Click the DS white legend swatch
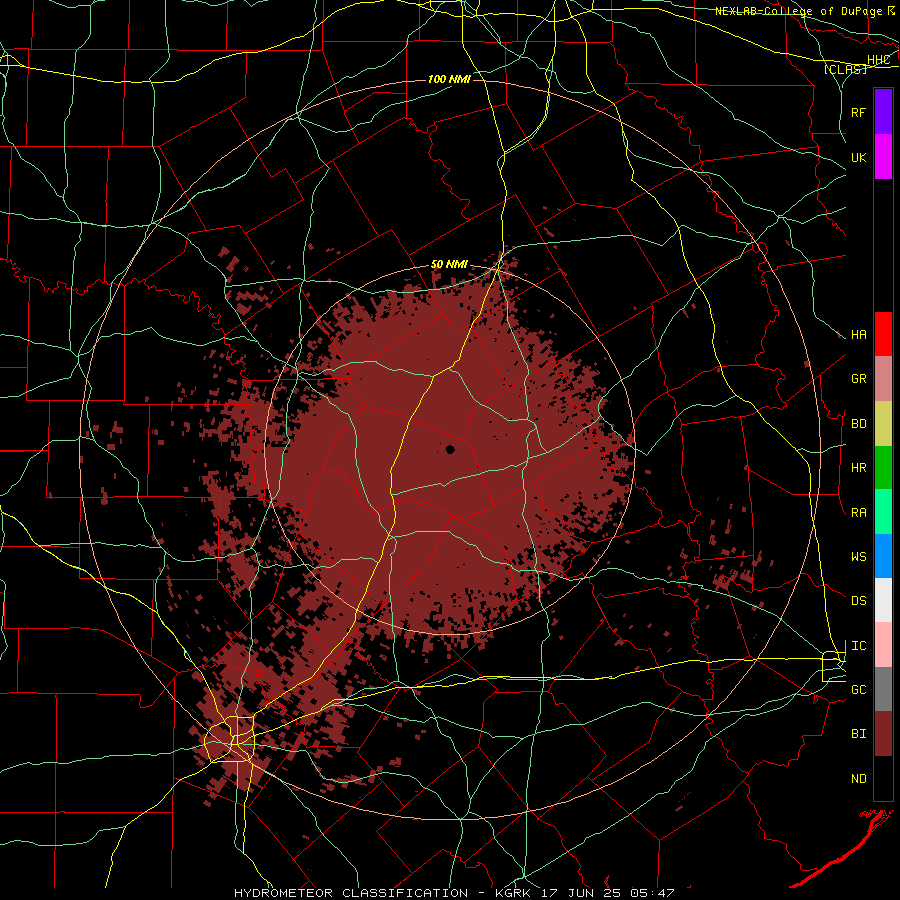Screen dimensions: 900x900 883,600
